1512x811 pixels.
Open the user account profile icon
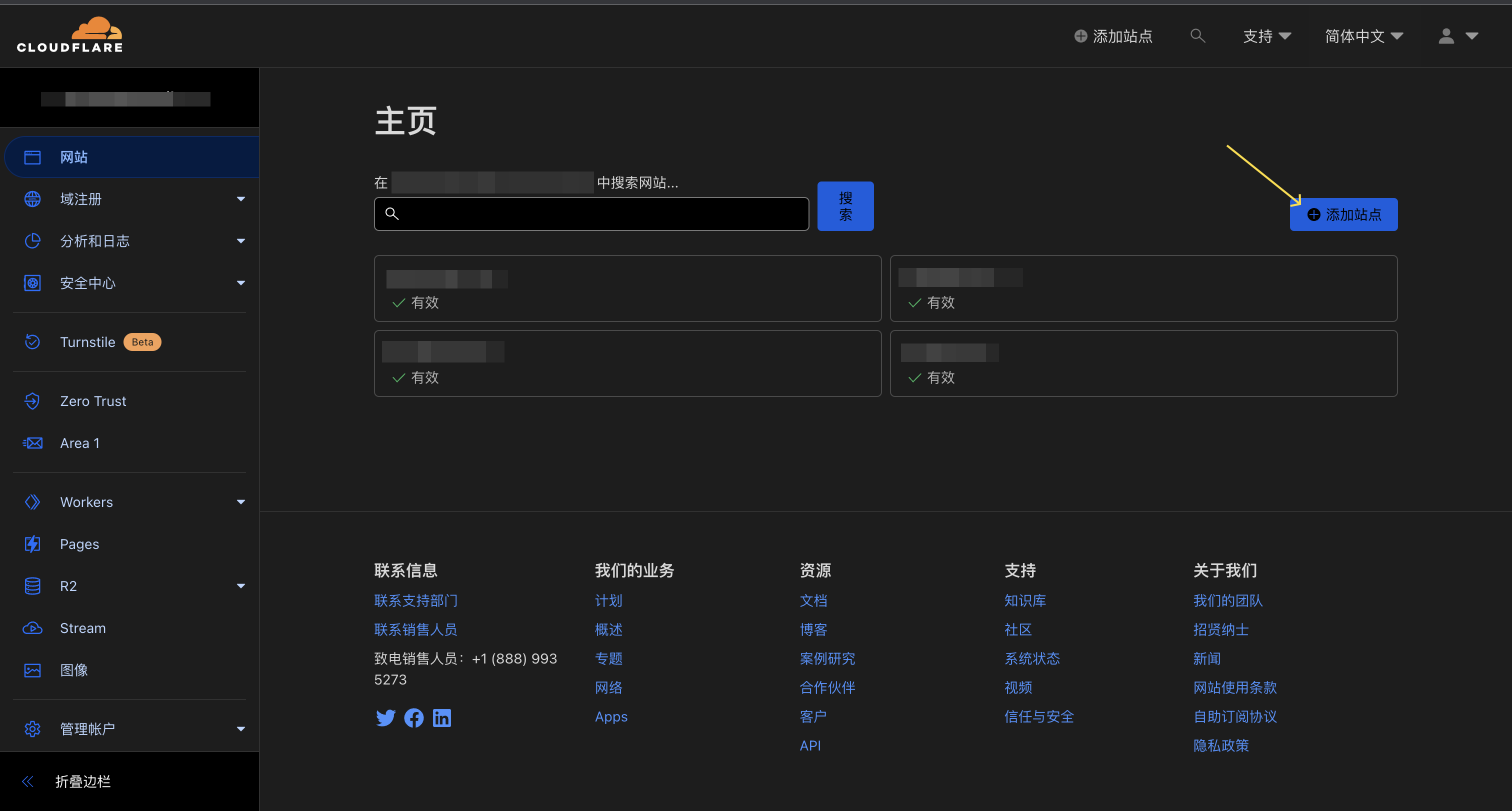tap(1446, 36)
